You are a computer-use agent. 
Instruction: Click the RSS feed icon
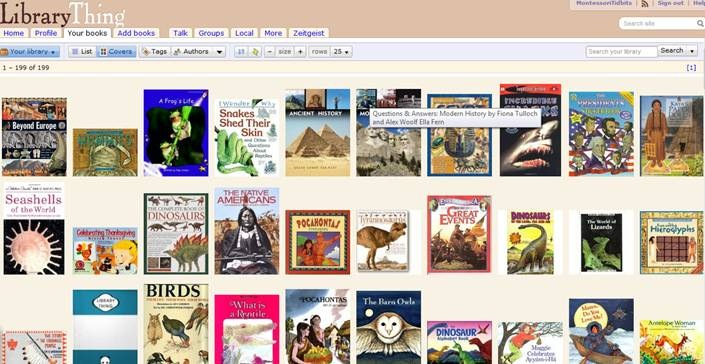[x=645, y=3]
